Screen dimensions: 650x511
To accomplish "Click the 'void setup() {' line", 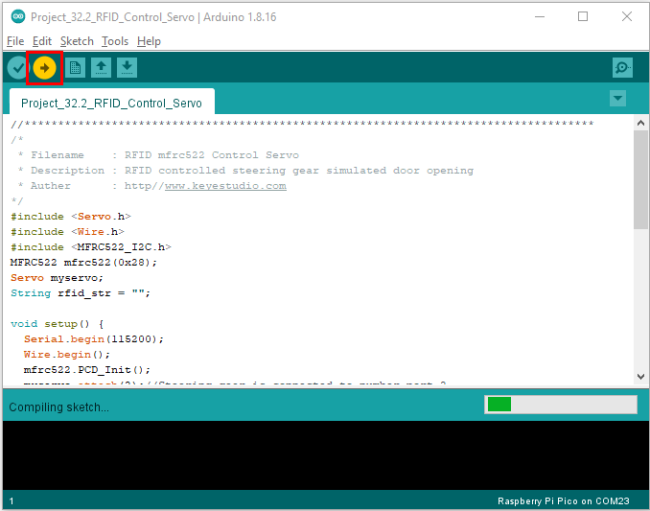I will 57,324.
